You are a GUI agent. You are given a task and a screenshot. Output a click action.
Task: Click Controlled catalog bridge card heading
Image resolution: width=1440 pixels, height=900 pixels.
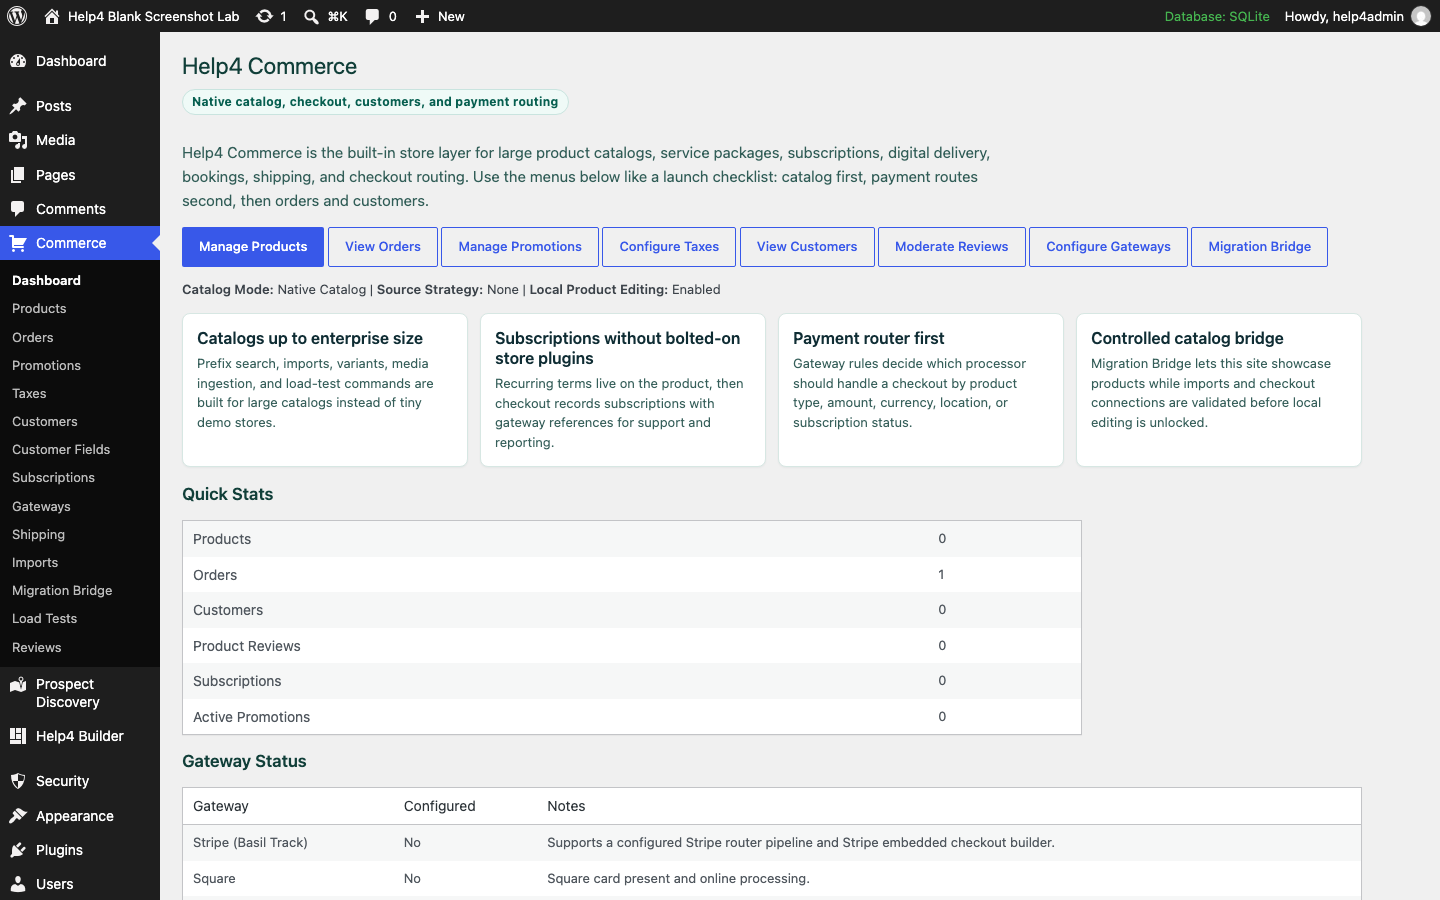pos(1187,338)
